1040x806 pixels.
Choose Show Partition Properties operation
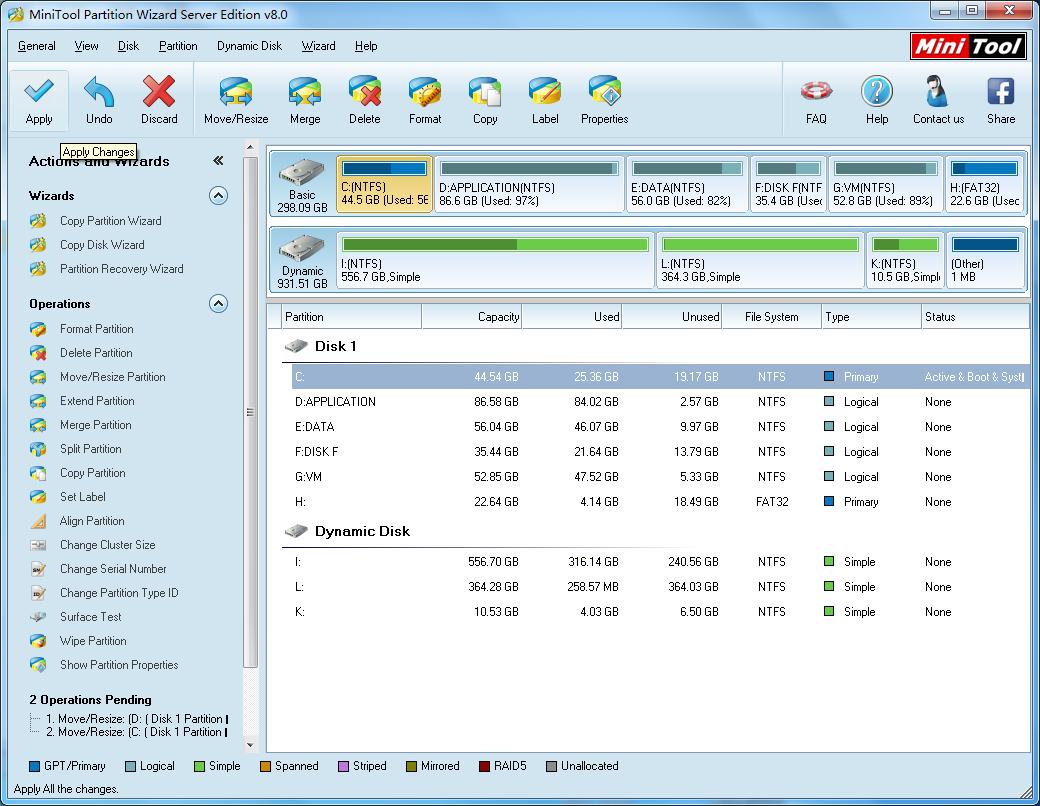tap(119, 665)
